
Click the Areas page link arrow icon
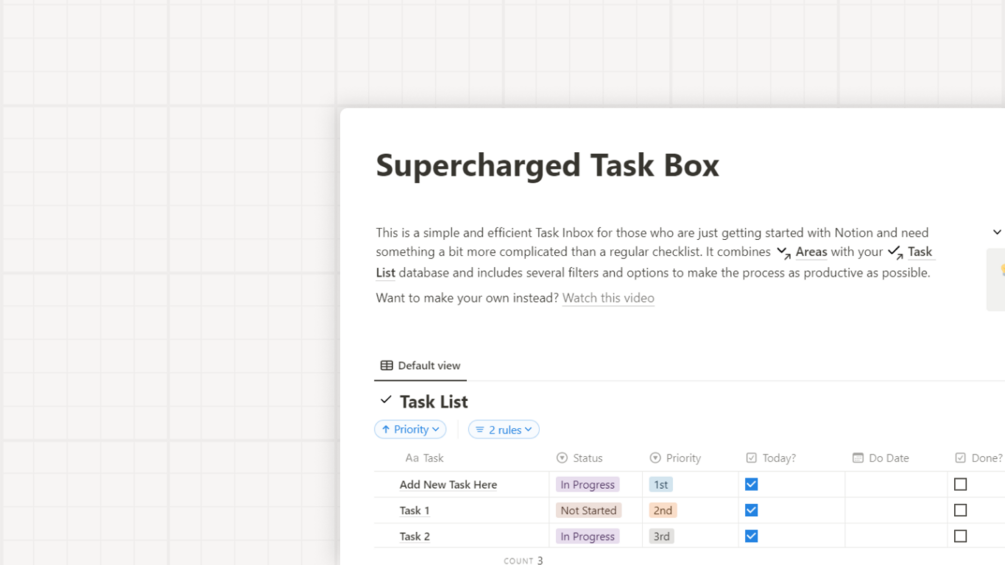[x=783, y=252]
